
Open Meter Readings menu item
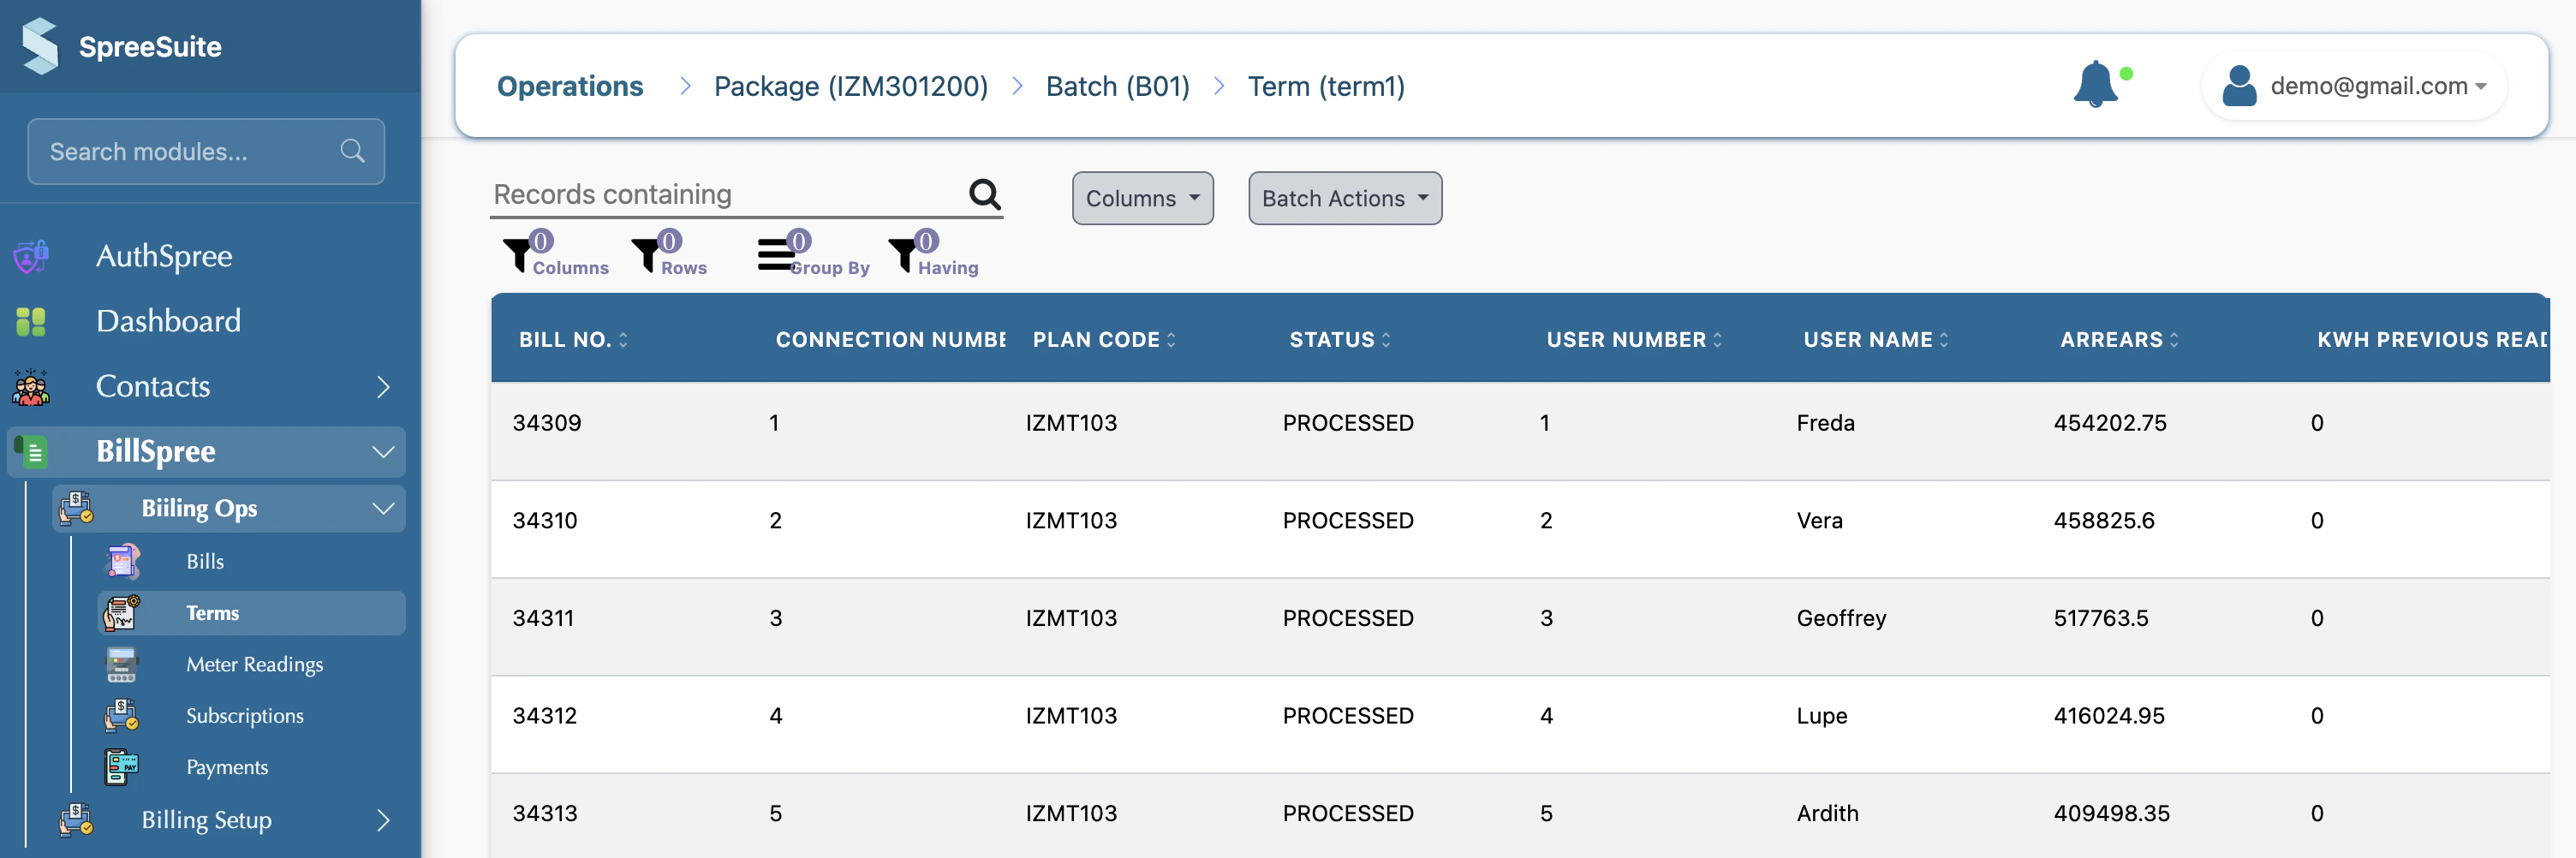click(254, 665)
